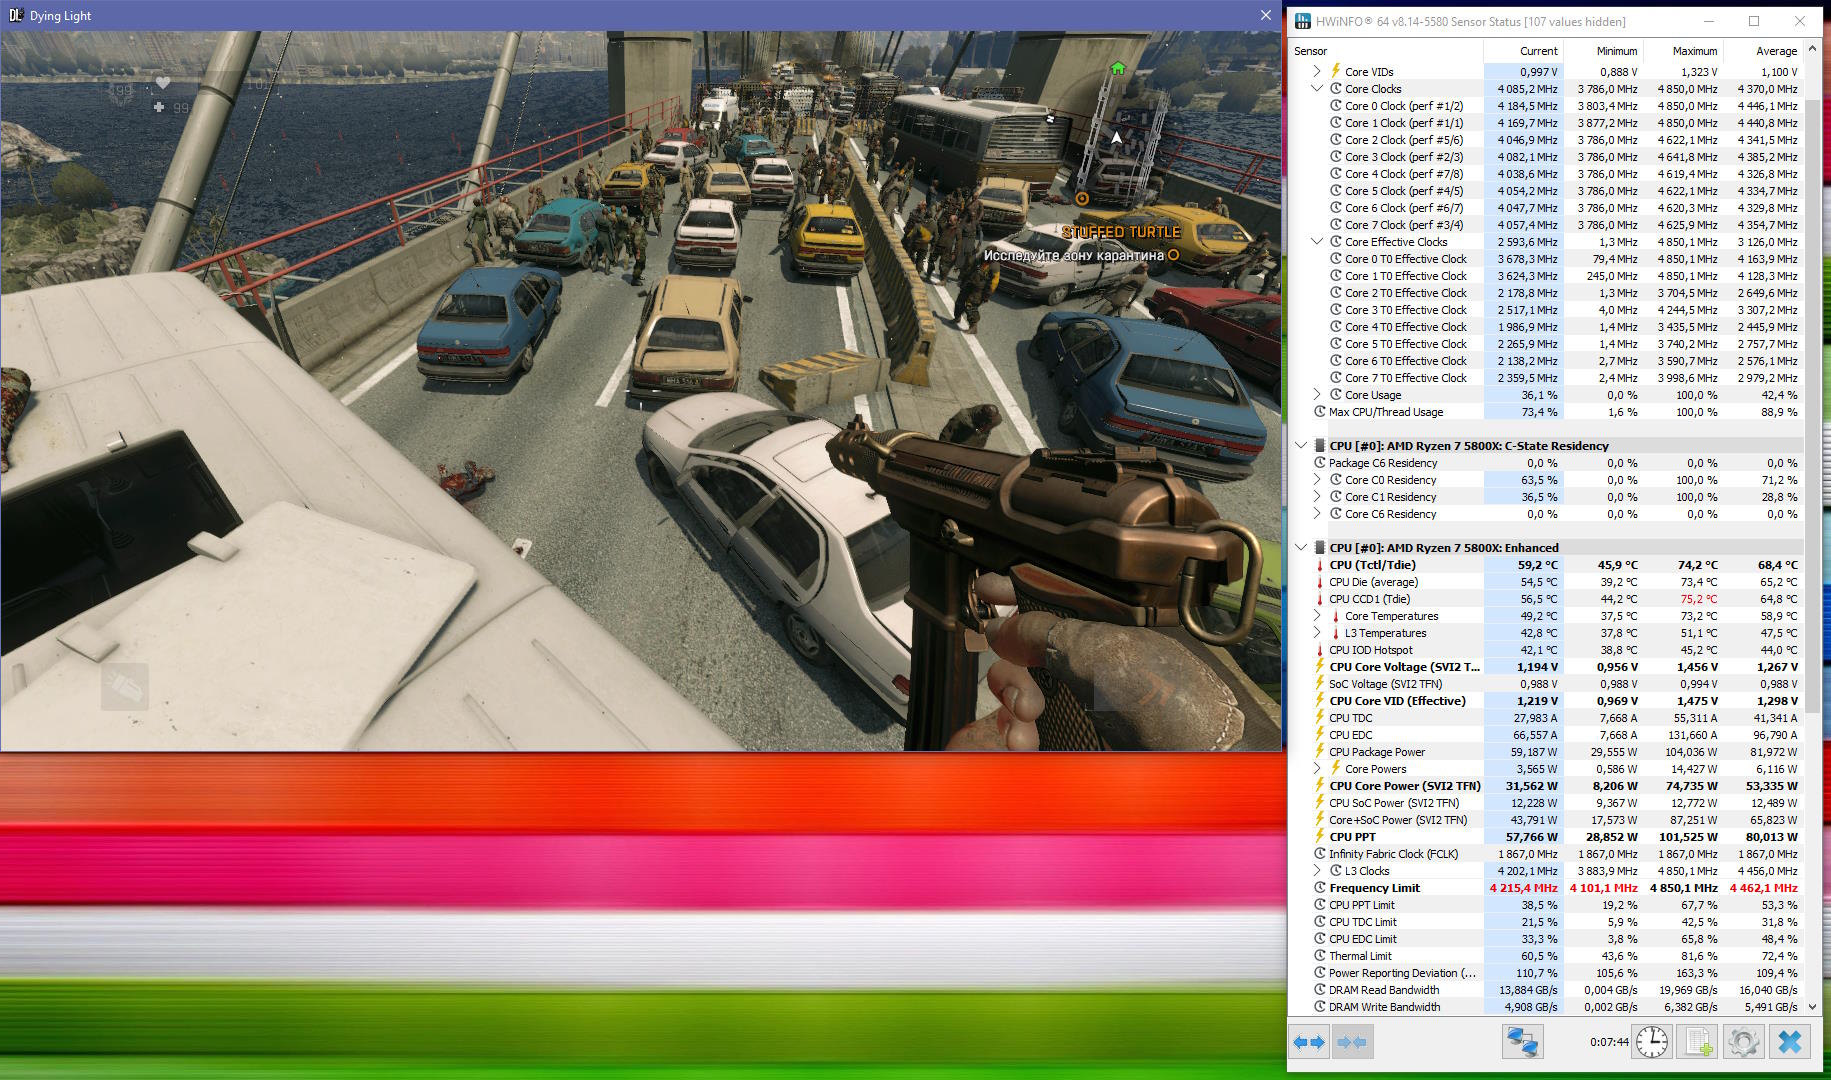The width and height of the screenshot is (1831, 1080).
Task: Expand the L3 Temperatures row
Action: 1317,633
